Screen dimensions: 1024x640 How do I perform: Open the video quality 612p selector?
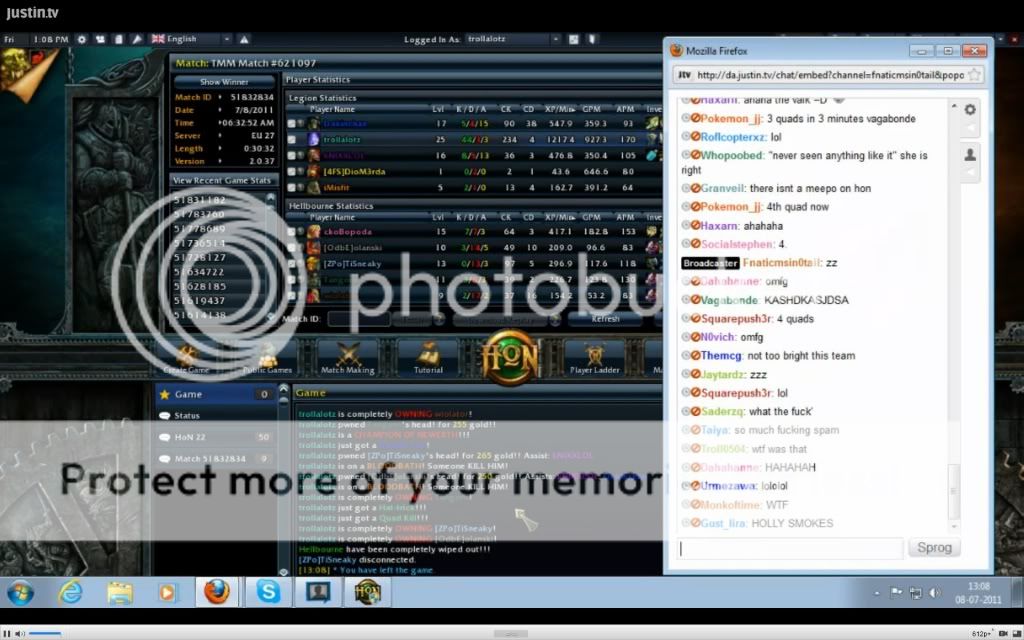pos(985,633)
